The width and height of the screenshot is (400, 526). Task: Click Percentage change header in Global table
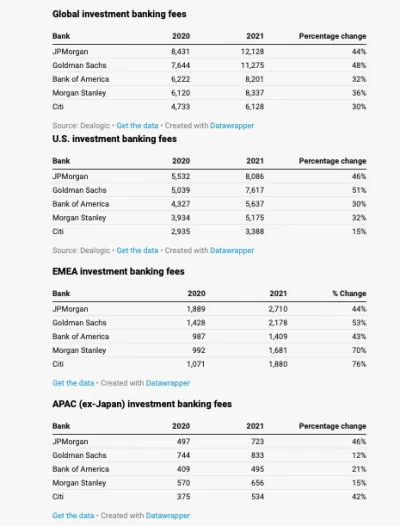(333, 36)
